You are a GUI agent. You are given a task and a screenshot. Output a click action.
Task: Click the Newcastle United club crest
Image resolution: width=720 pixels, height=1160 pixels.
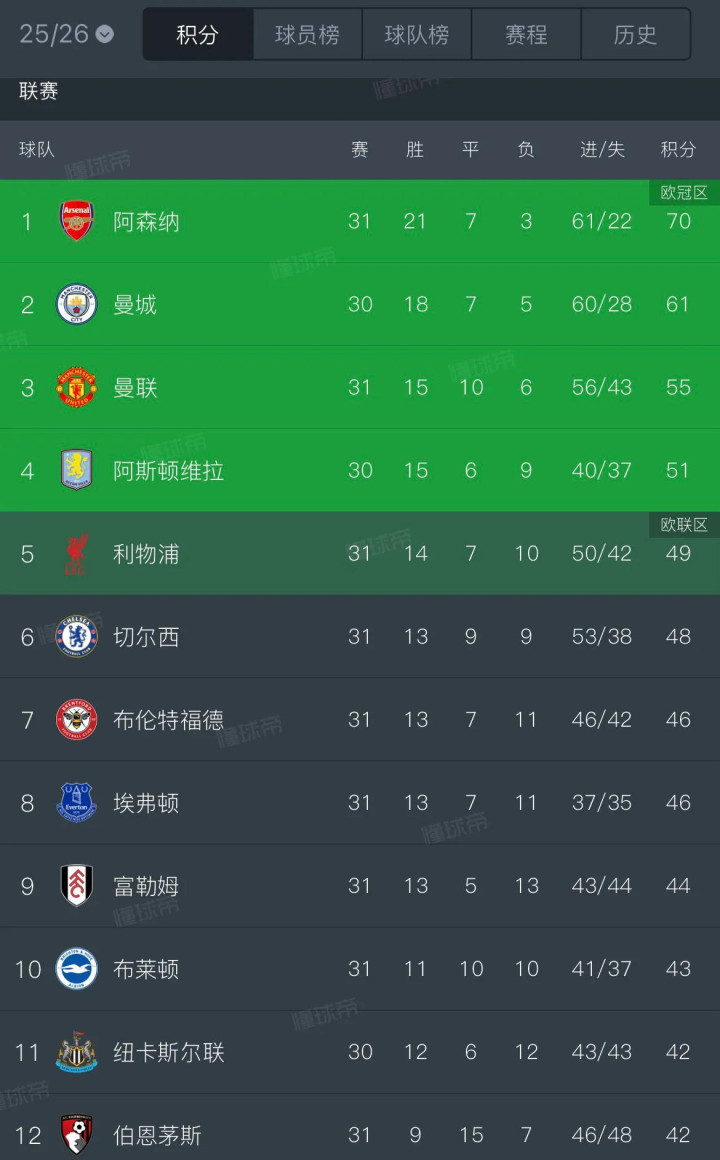tap(77, 1052)
